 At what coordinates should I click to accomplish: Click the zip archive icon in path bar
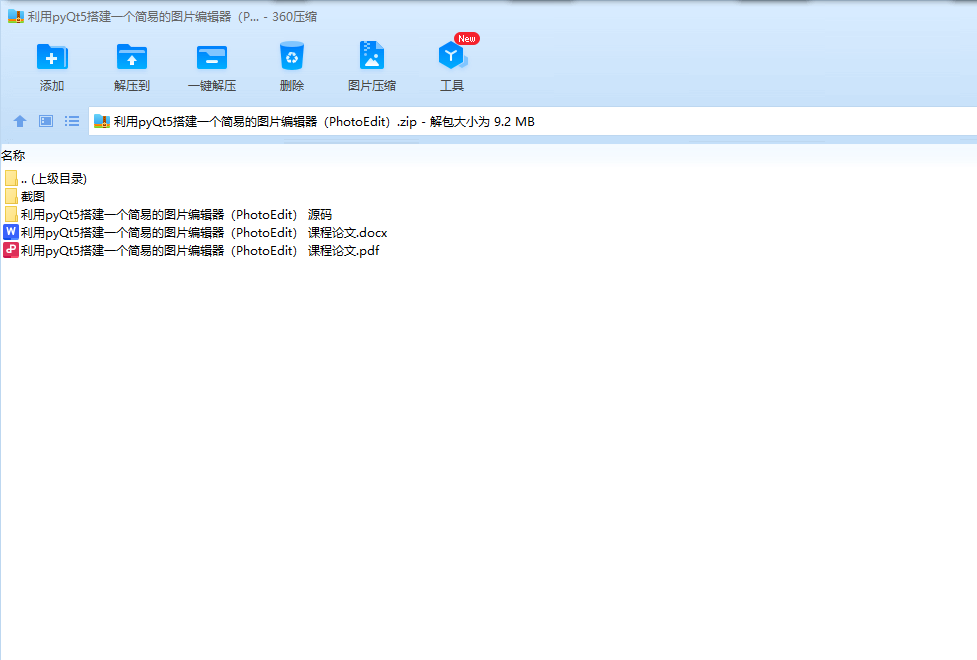pos(102,122)
